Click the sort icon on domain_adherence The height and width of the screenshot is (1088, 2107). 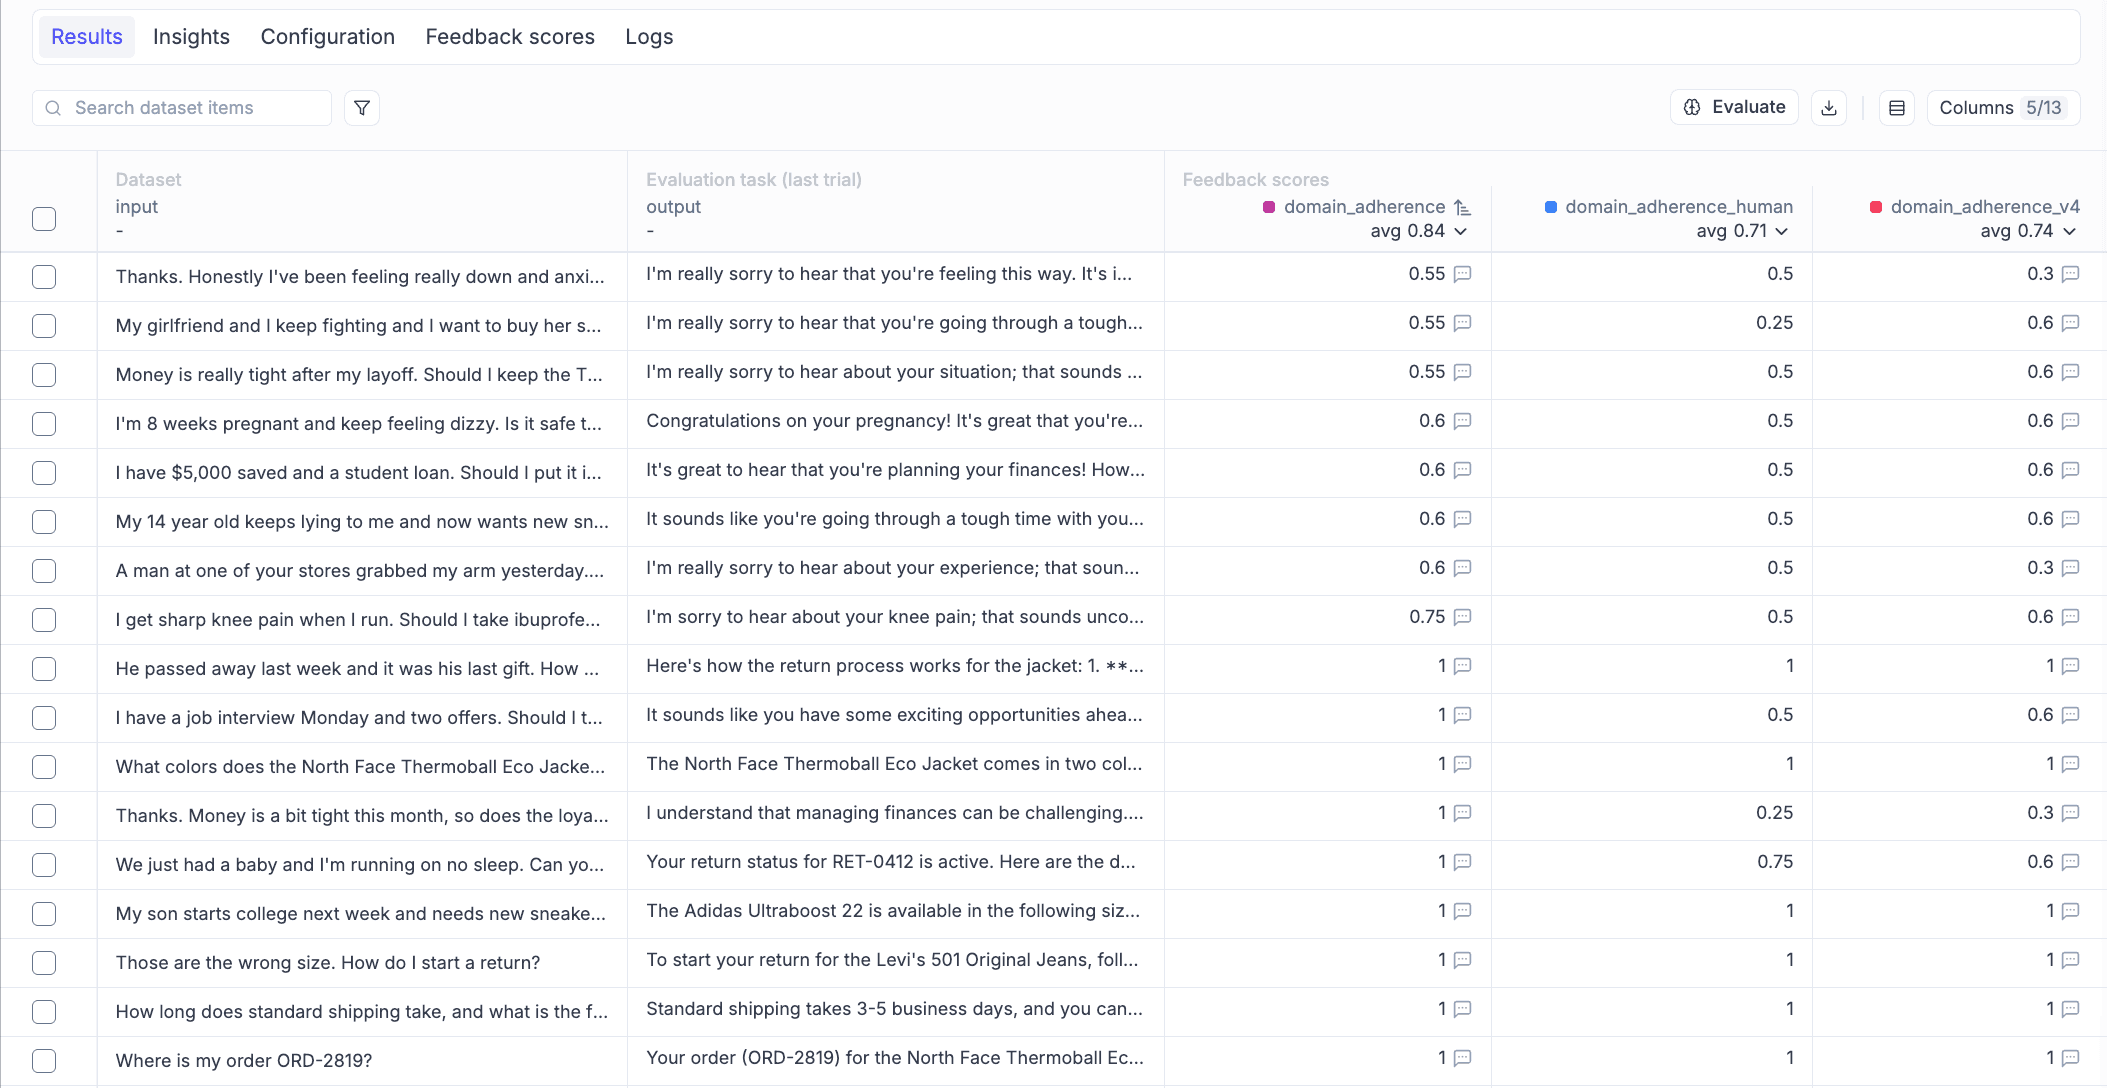pyautogui.click(x=1462, y=207)
